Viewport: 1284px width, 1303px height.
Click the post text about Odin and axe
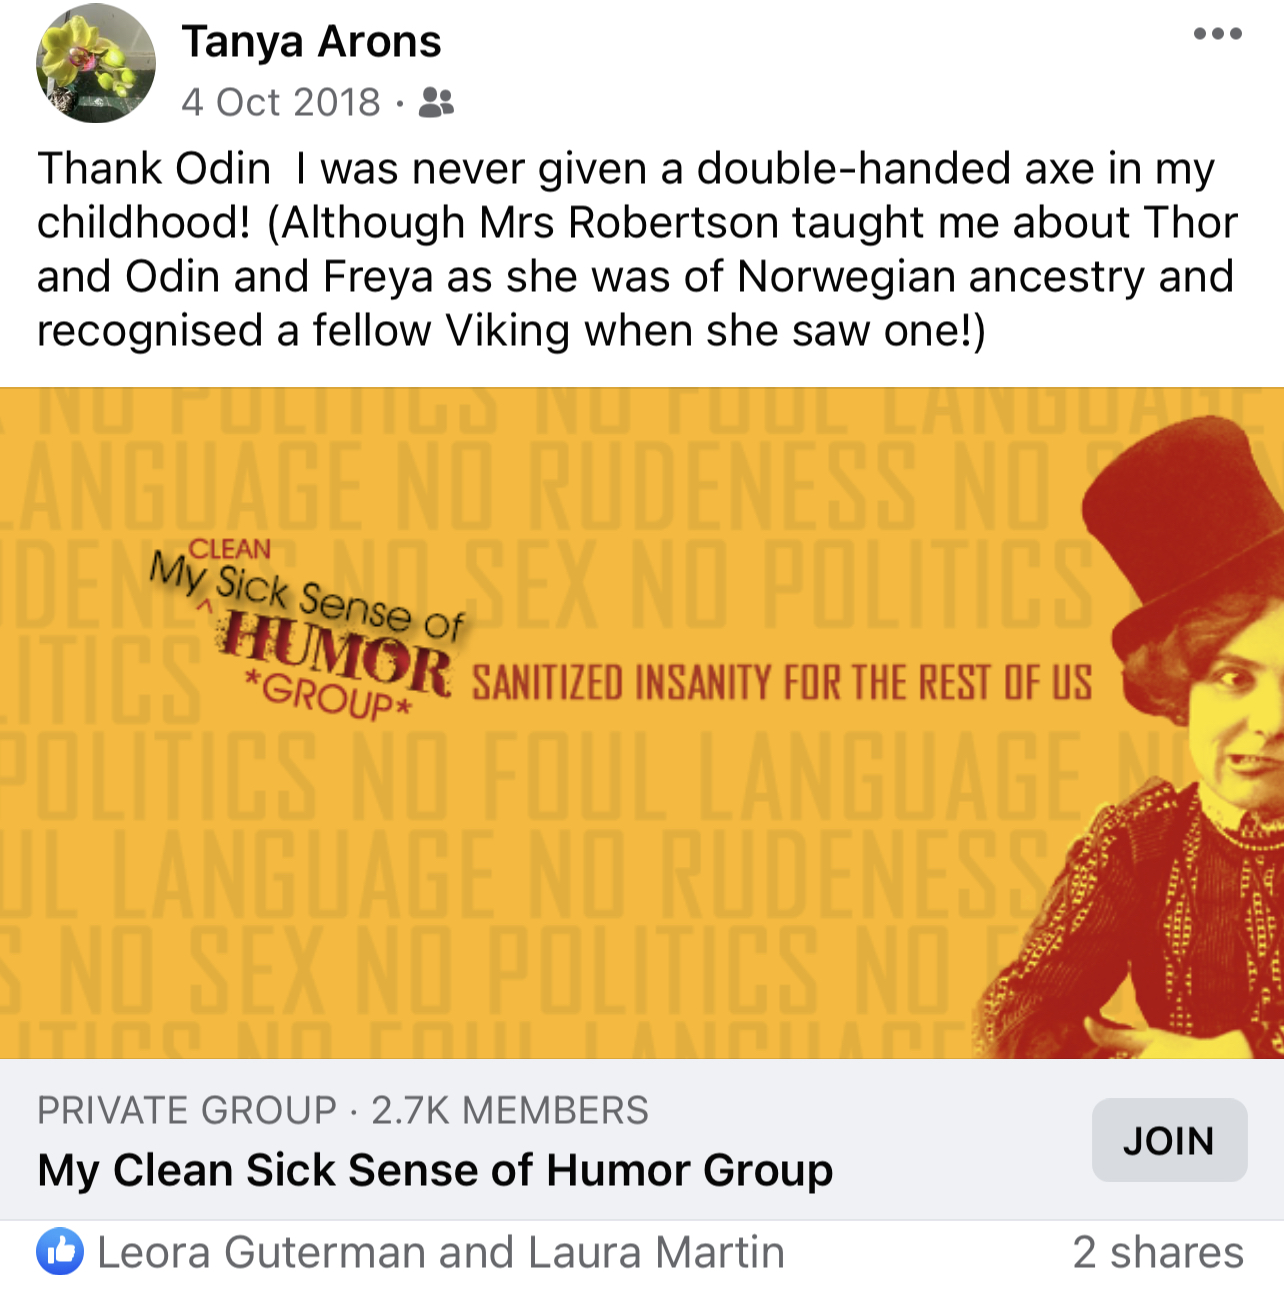(x=637, y=249)
